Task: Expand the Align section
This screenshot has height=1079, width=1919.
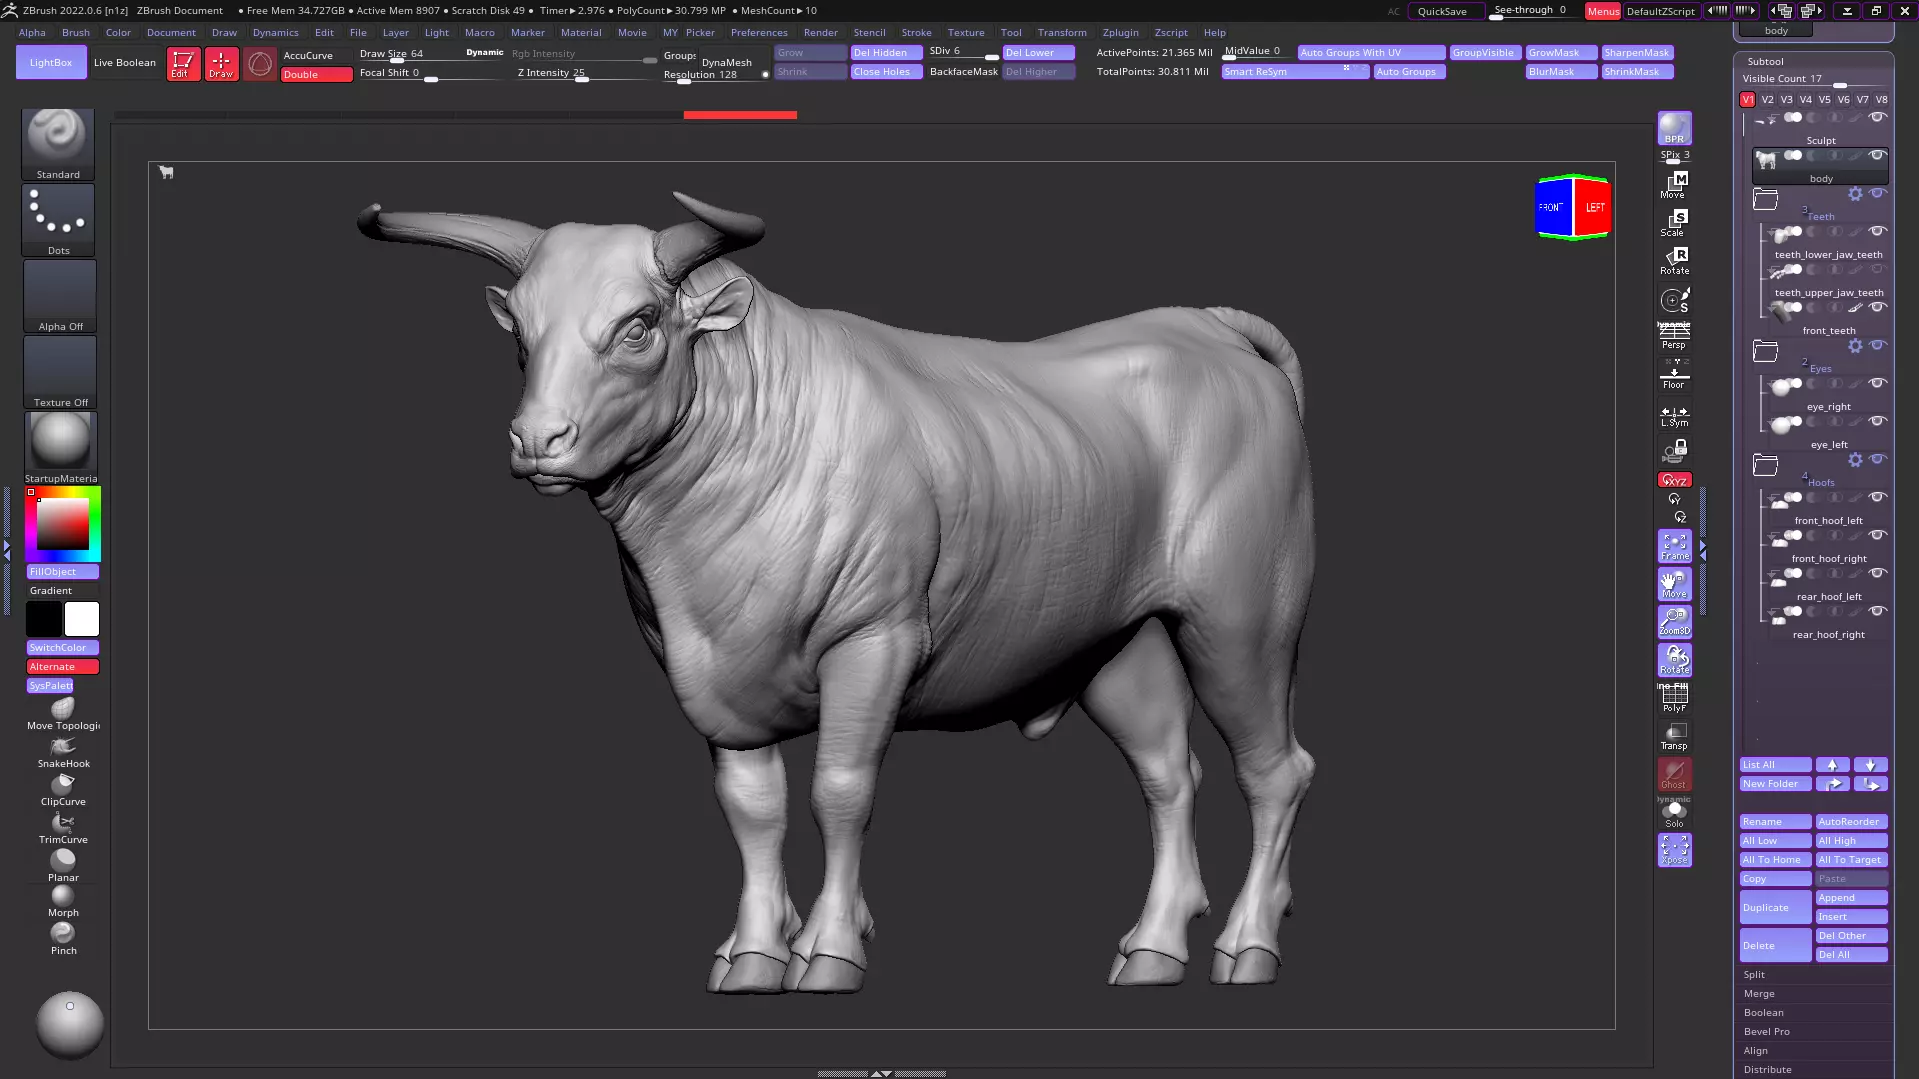Action: pyautogui.click(x=1755, y=1051)
